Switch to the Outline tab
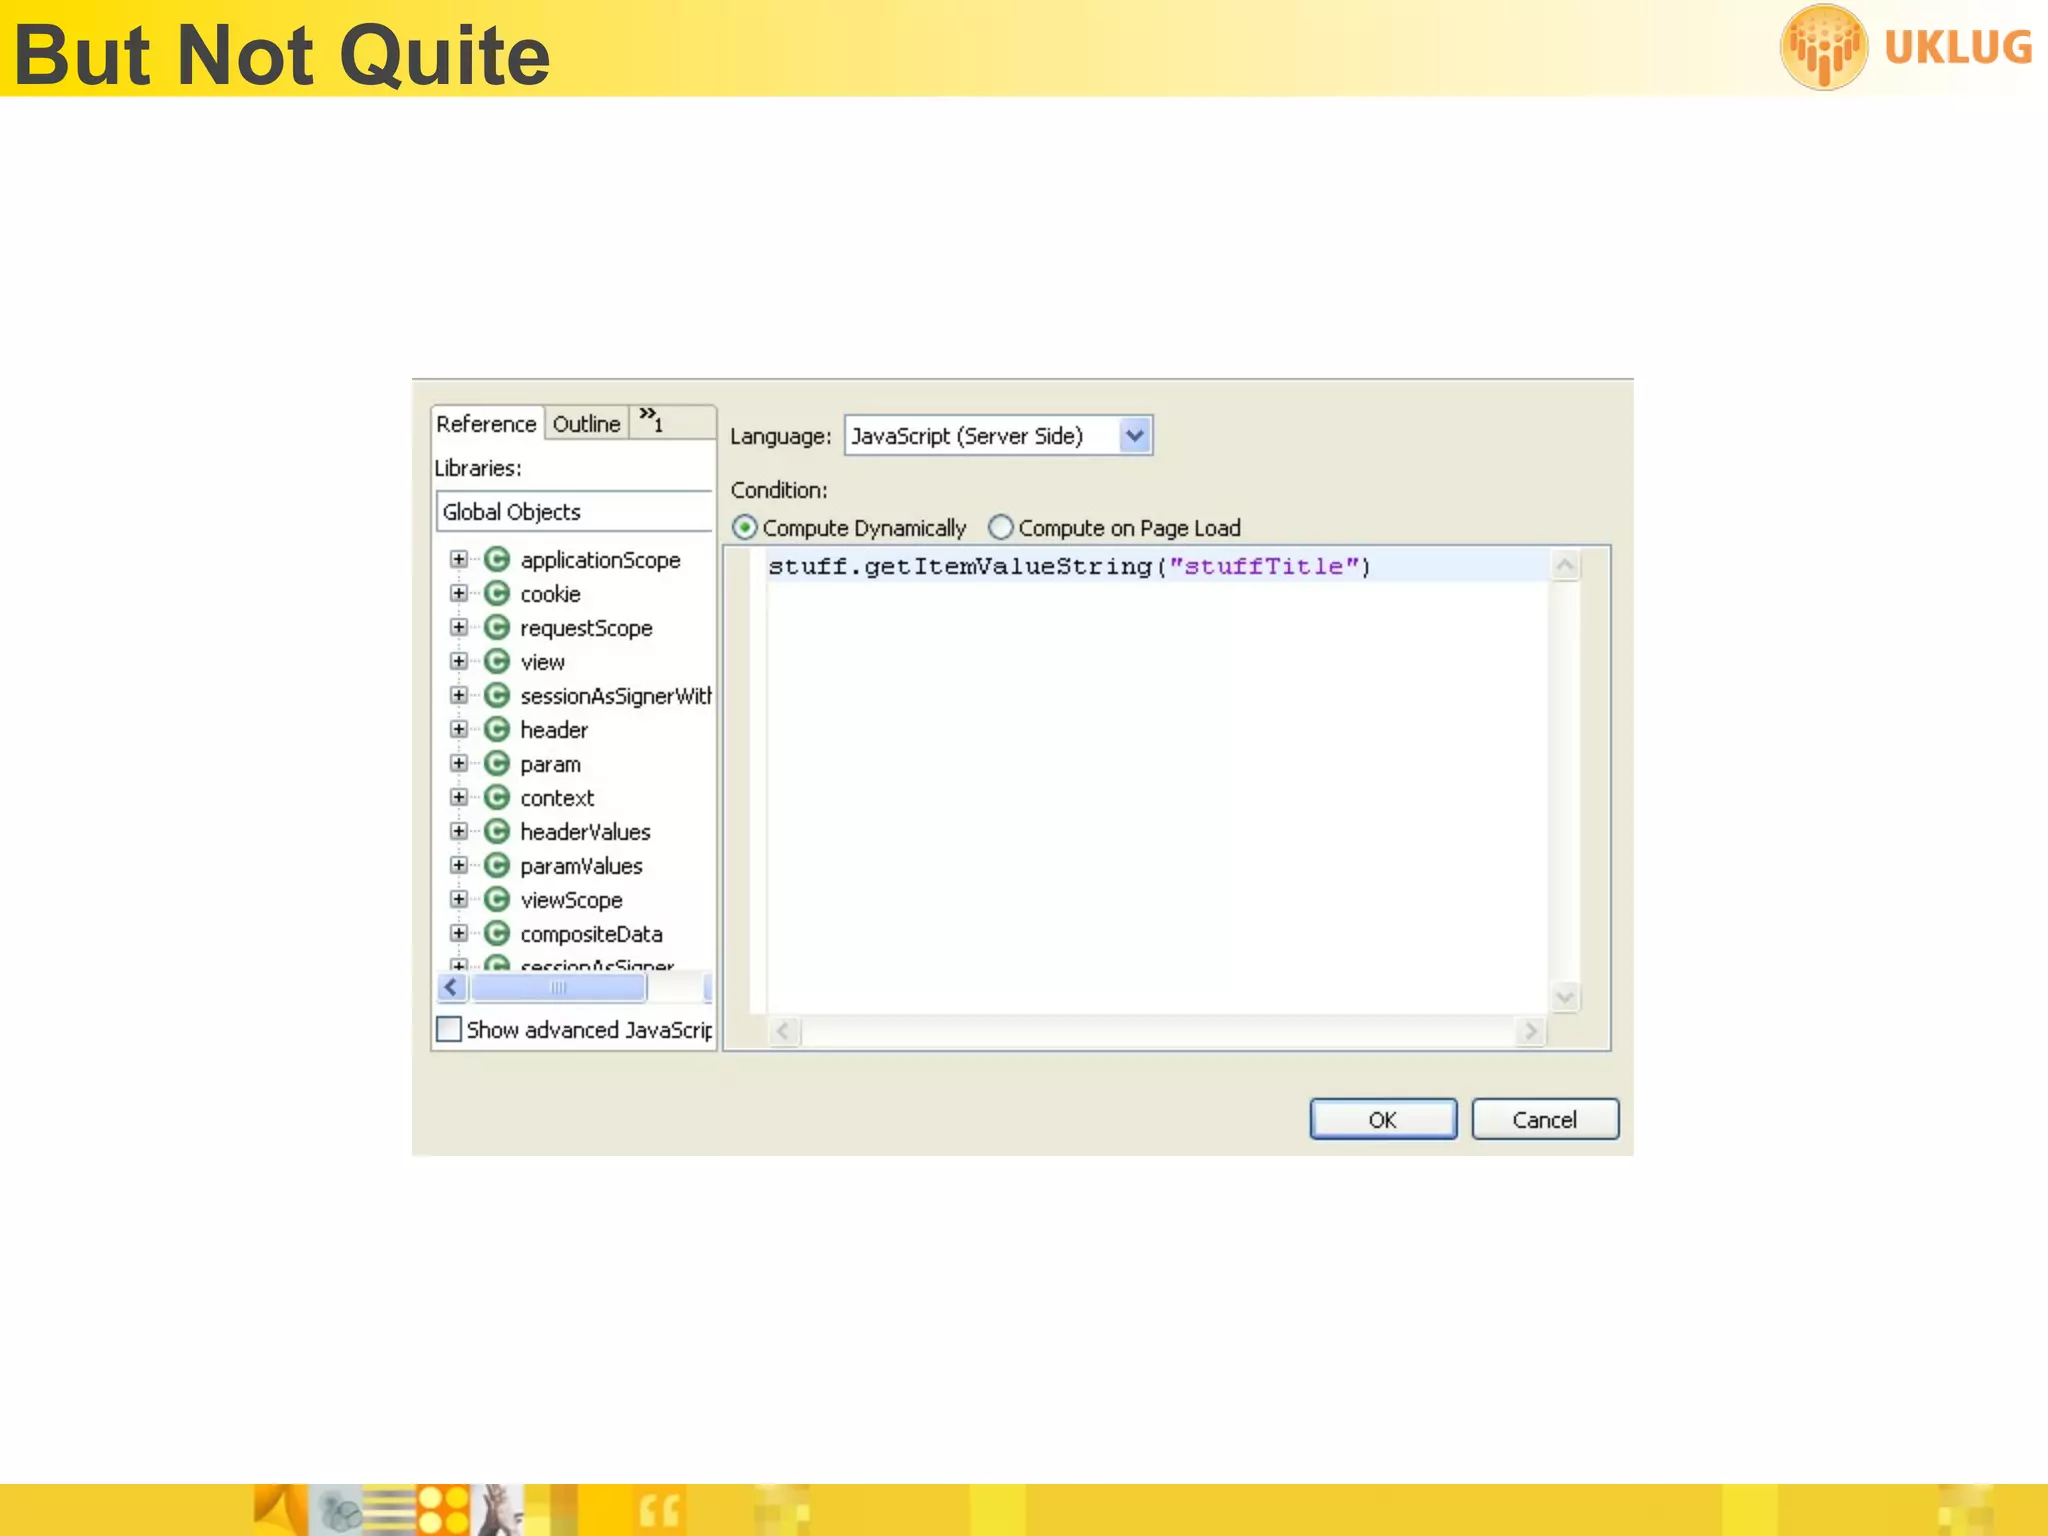Image resolution: width=2048 pixels, height=1536 pixels. (x=586, y=424)
